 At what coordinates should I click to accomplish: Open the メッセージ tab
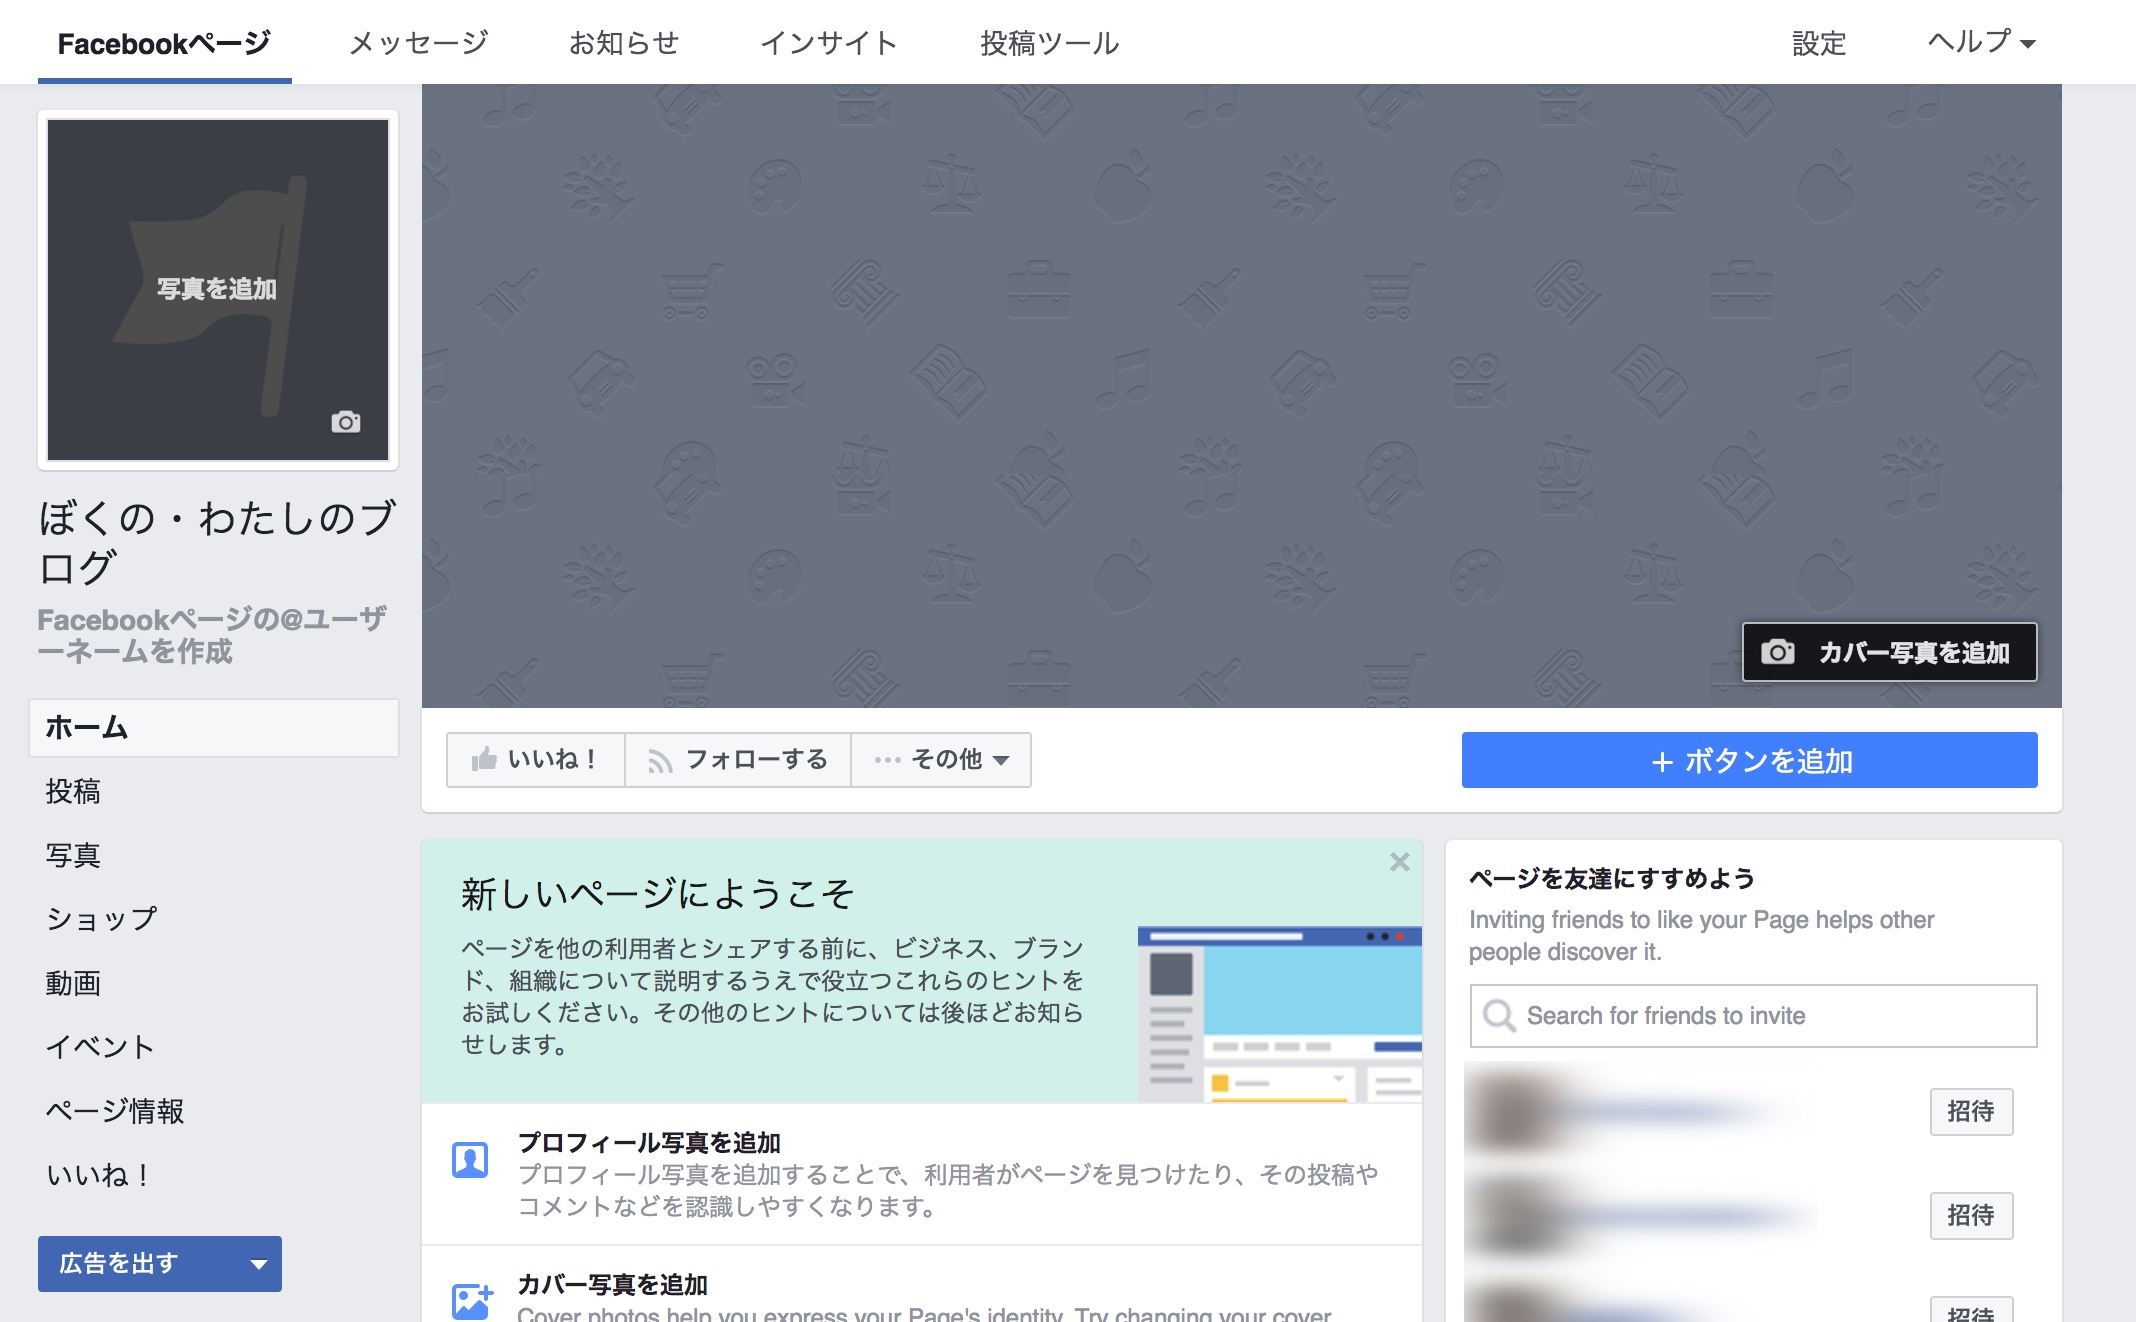point(418,43)
